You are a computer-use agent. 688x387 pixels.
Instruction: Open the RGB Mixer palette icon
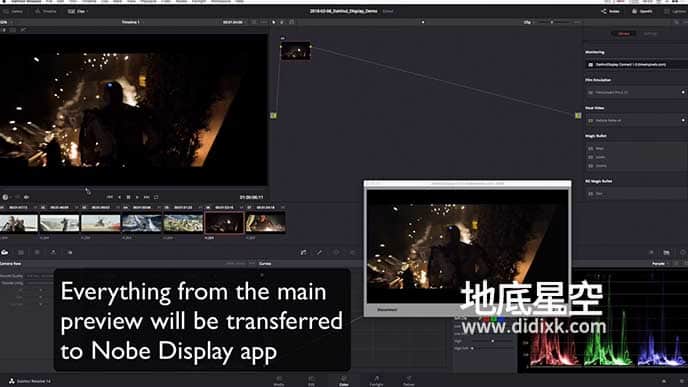tap(53, 252)
